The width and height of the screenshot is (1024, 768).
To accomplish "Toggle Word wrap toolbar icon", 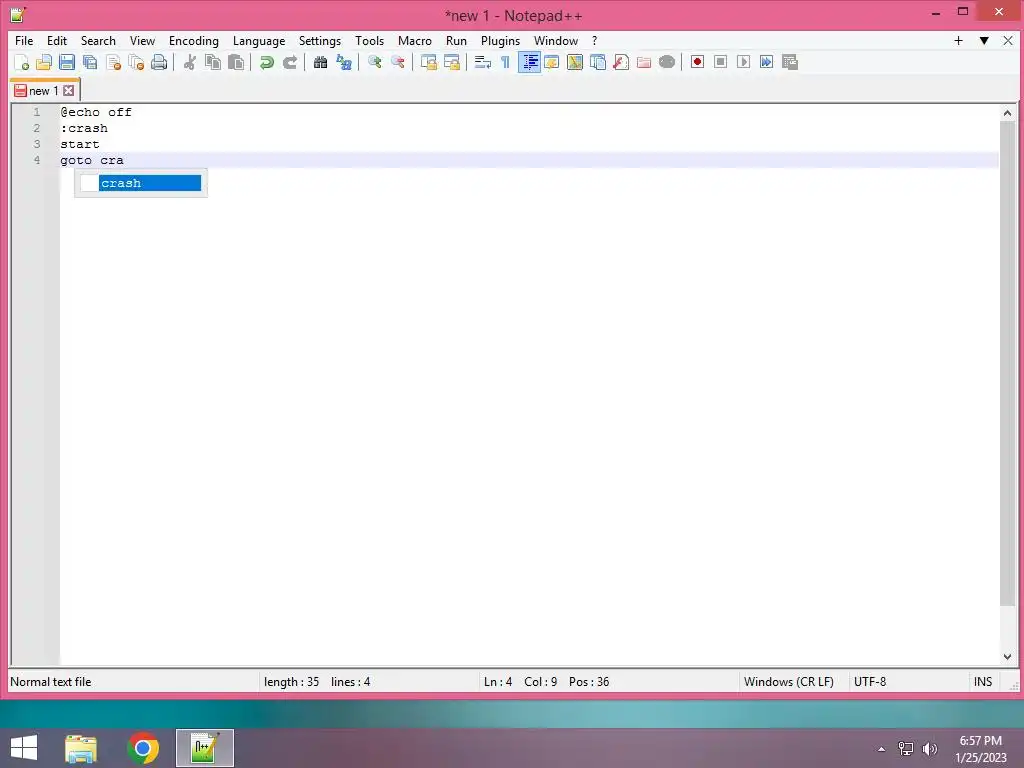I will 483,63.
